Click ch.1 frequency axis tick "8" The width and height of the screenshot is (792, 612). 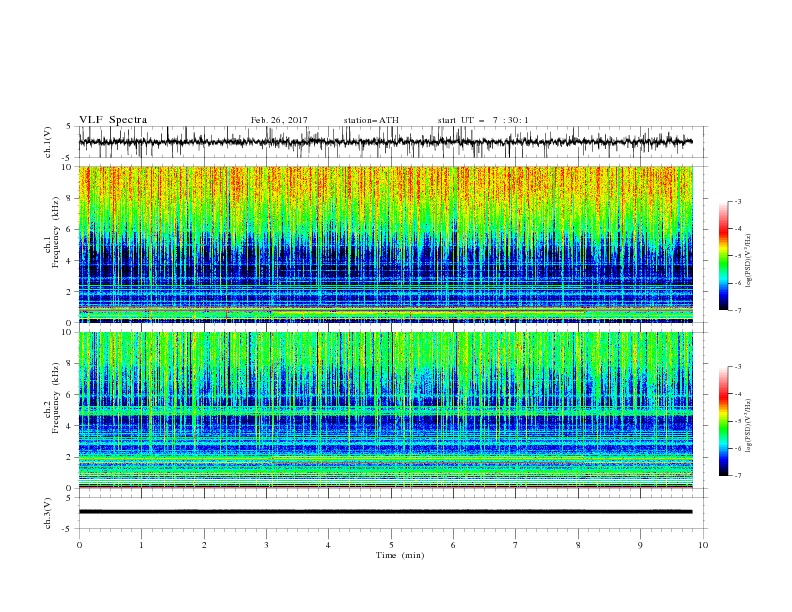click(x=70, y=198)
